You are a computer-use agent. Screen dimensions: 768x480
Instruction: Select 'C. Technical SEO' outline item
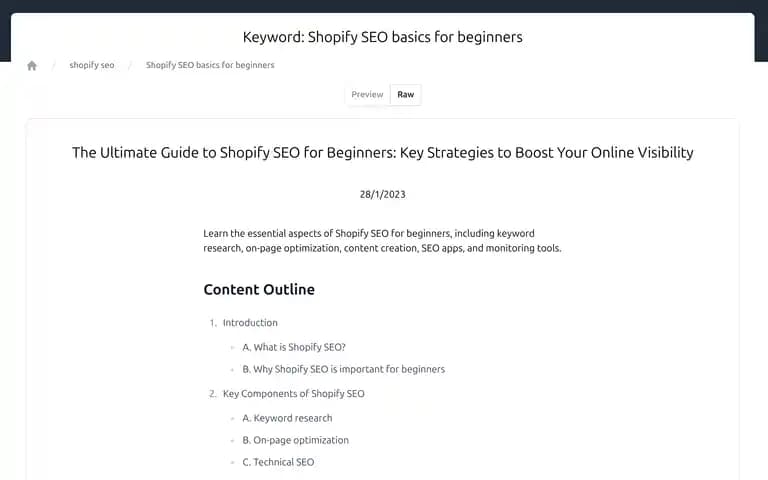pyautogui.click(x=279, y=462)
